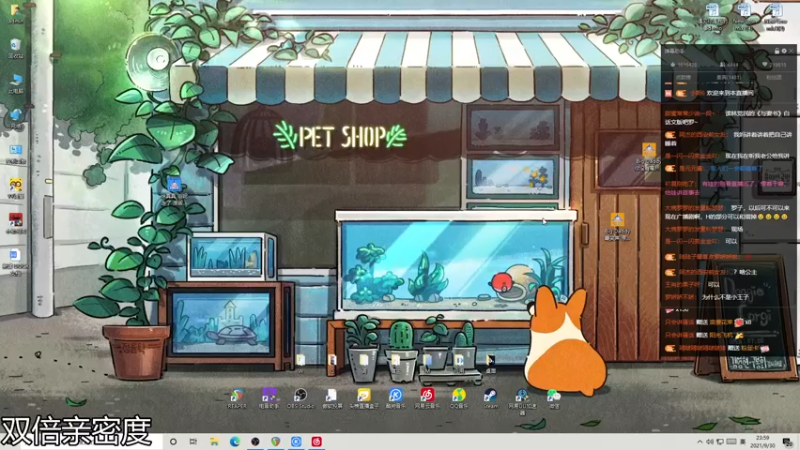The height and width of the screenshot is (450, 800).
Task: Open the audio file icon near the vine
Action: (174, 191)
